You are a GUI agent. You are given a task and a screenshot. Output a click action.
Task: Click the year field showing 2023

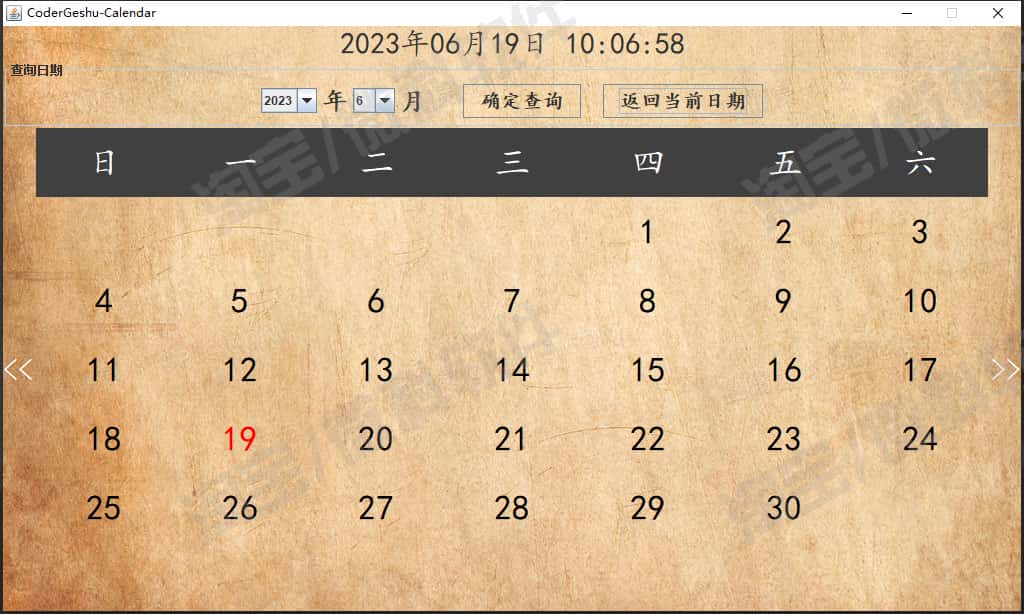pyautogui.click(x=280, y=101)
